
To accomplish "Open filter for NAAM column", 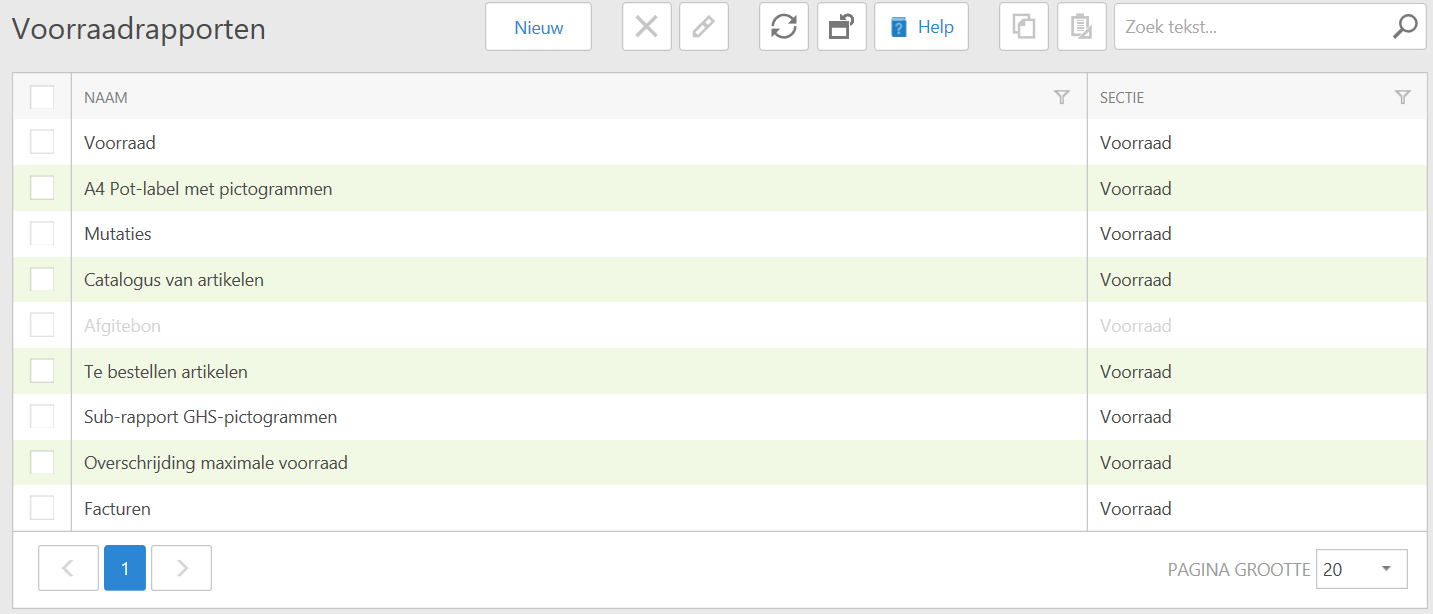I will pyautogui.click(x=1062, y=97).
